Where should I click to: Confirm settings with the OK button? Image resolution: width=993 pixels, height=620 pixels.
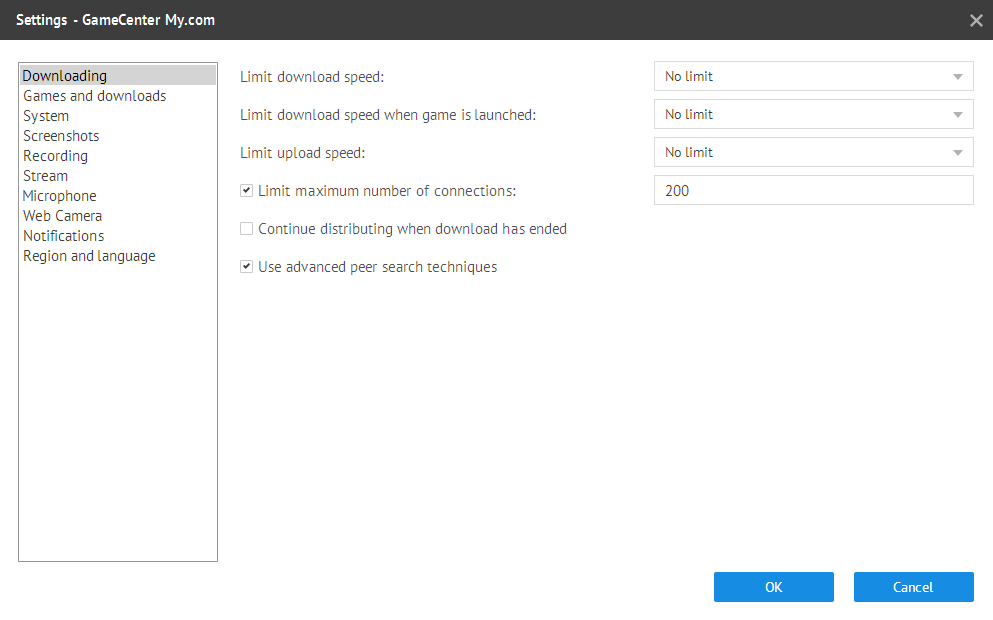[x=773, y=587]
